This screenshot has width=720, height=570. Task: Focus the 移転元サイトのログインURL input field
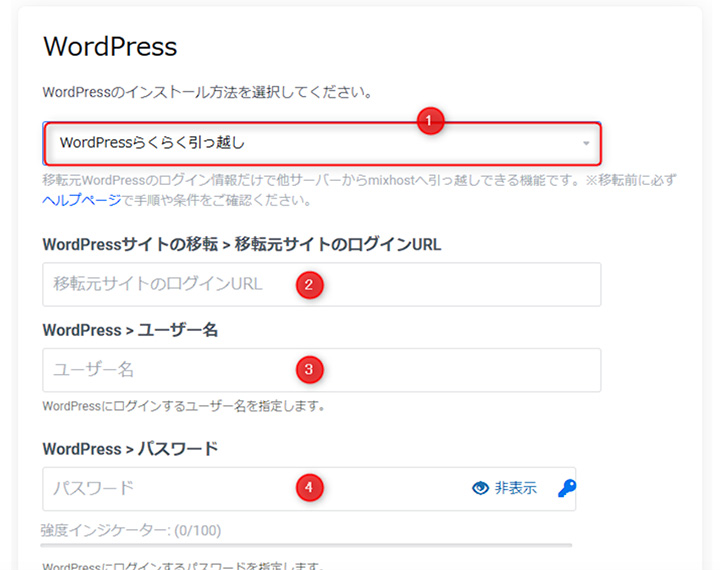point(322,284)
